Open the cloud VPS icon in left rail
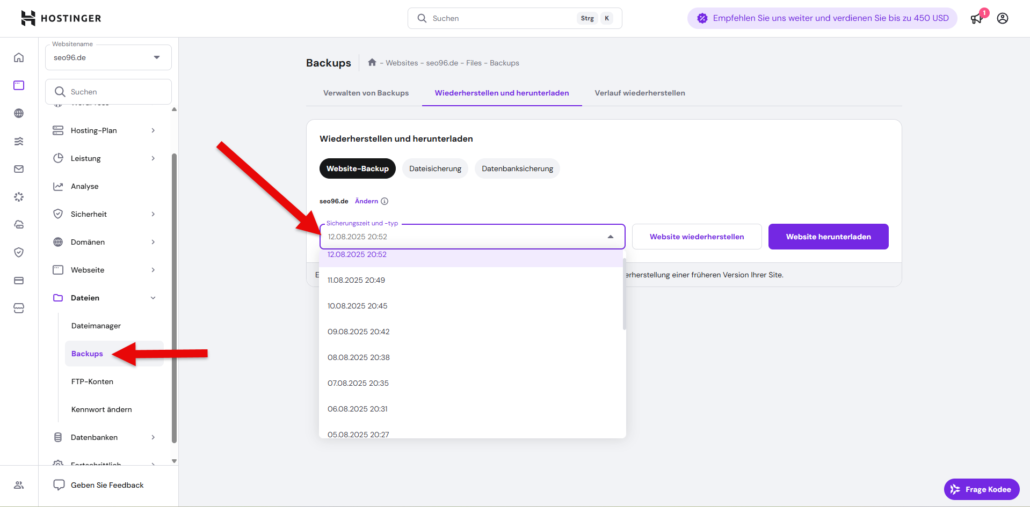The image size is (1030, 507). [x=18, y=224]
